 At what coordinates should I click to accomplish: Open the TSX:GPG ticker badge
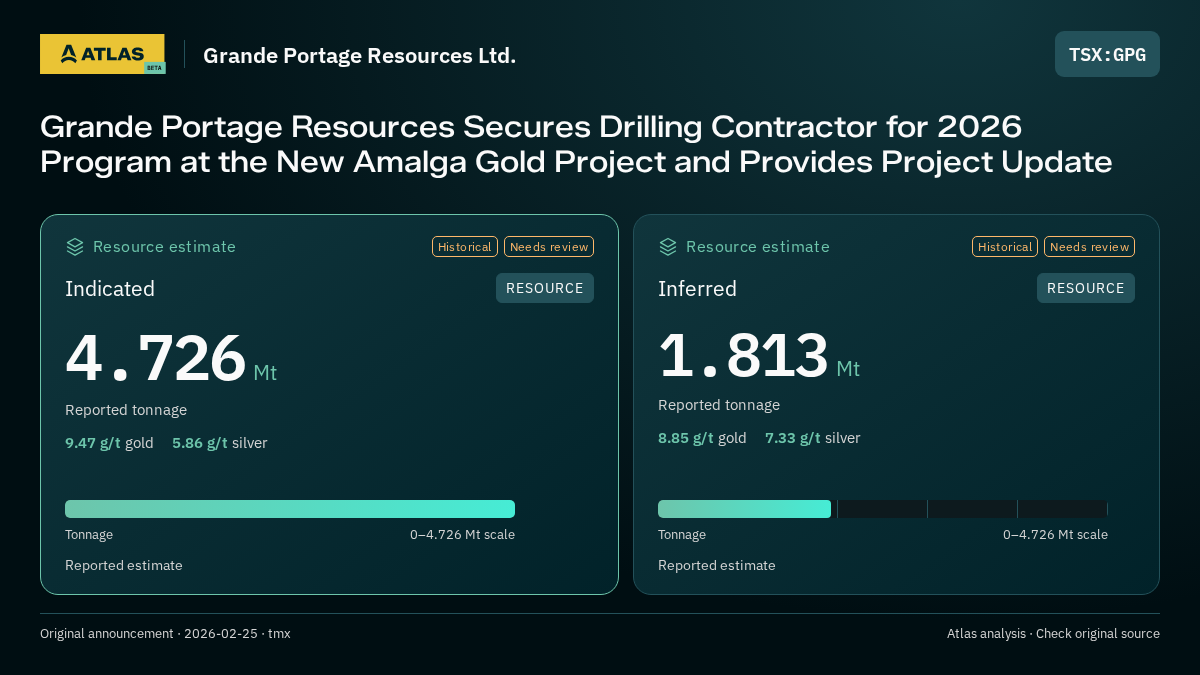click(x=1107, y=54)
